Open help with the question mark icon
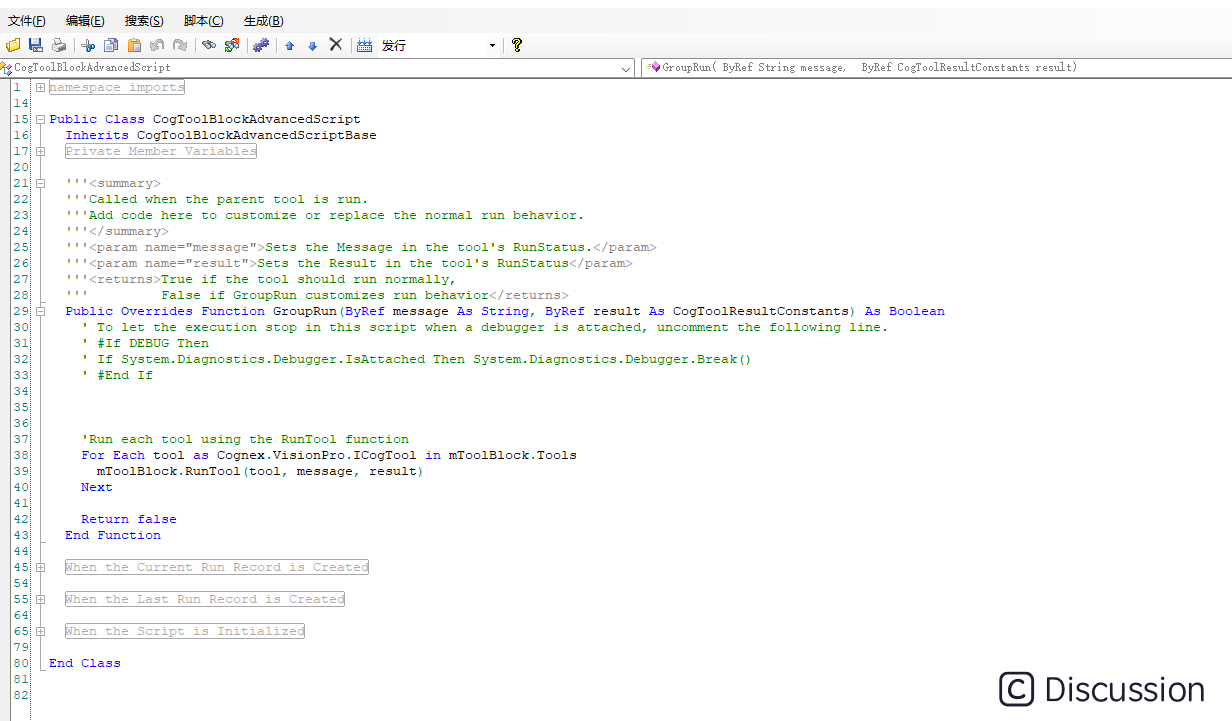The width and height of the screenshot is (1232, 721). pos(517,45)
